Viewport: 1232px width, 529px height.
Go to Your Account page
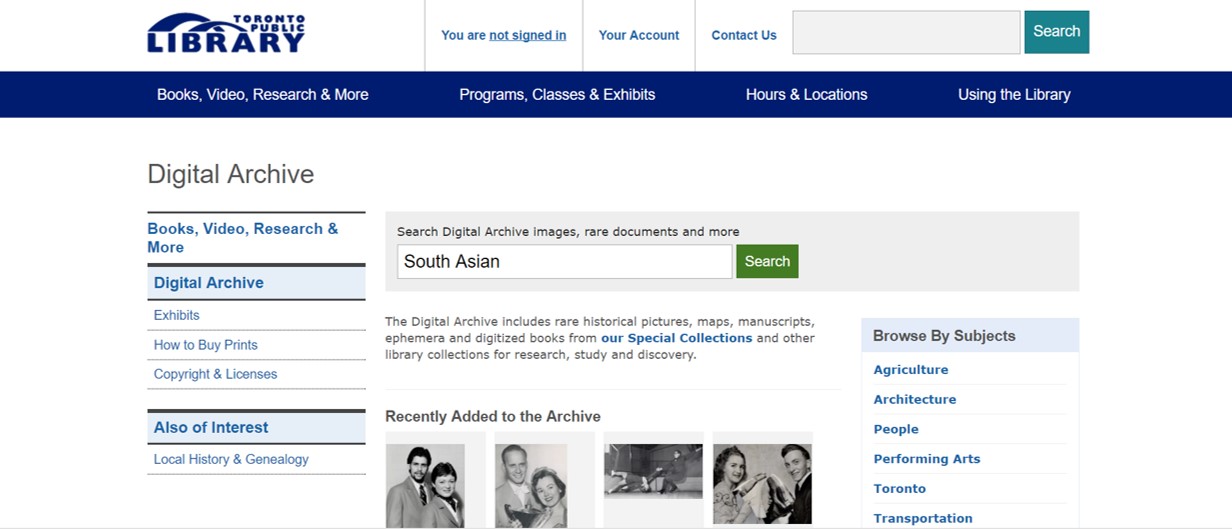pyautogui.click(x=638, y=35)
